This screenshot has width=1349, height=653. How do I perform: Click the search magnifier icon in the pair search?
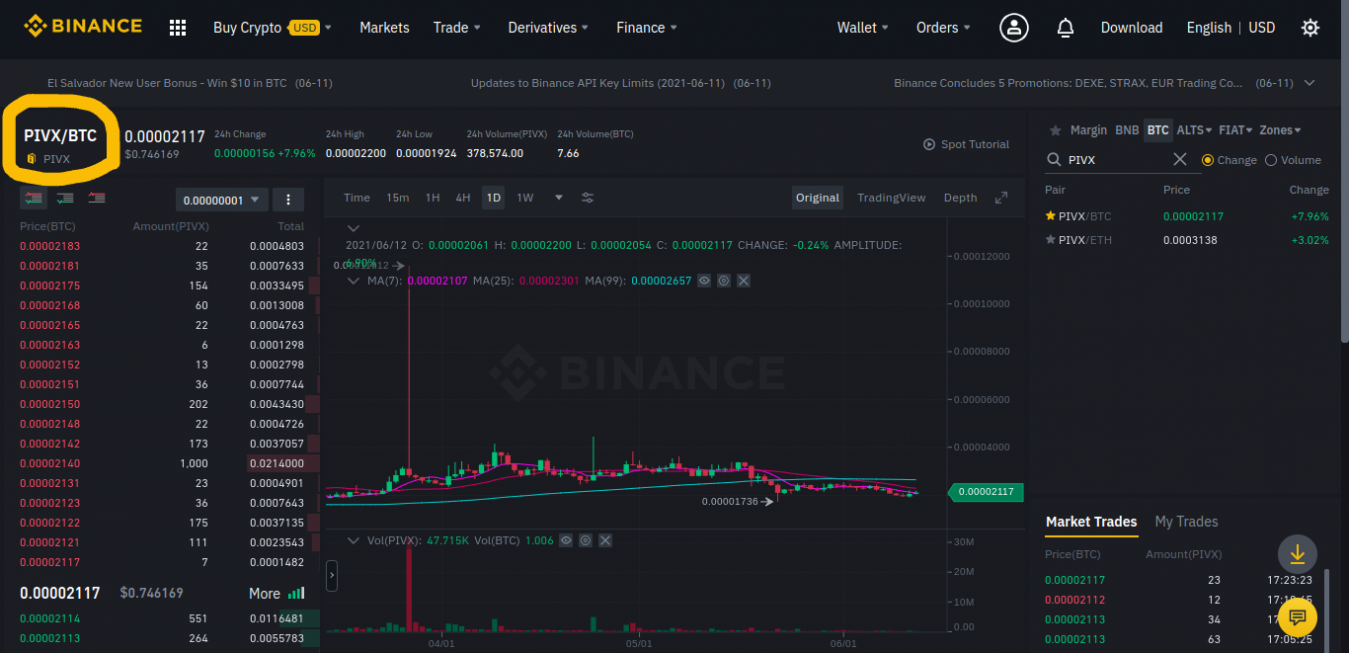(x=1053, y=160)
